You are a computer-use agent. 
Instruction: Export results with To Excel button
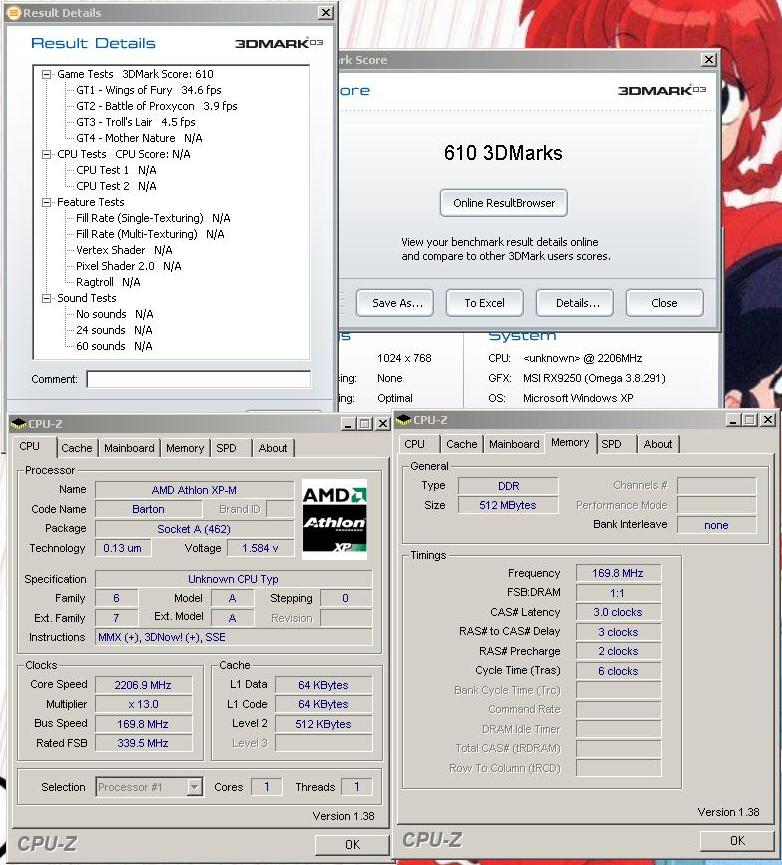click(x=484, y=303)
